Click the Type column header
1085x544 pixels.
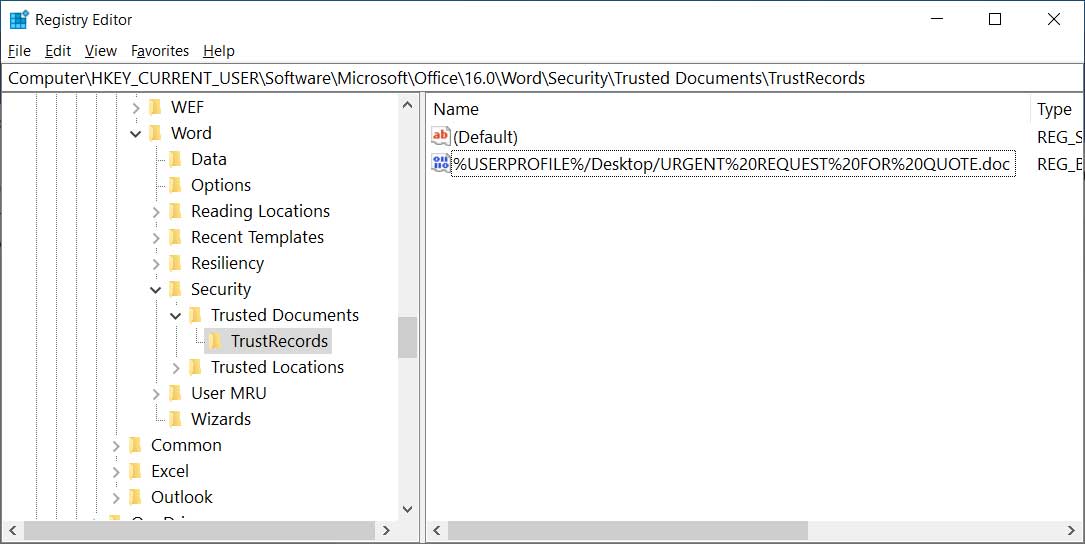point(1055,109)
